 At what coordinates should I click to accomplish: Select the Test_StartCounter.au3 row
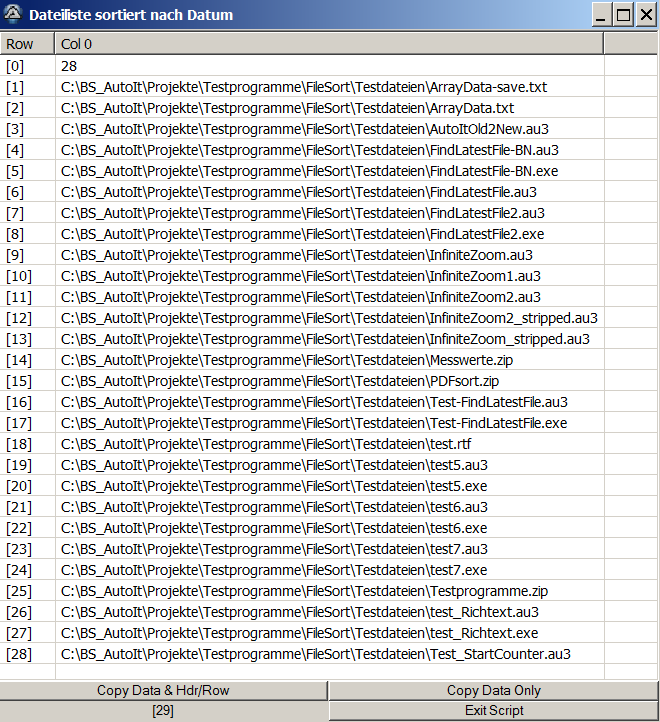[x=315, y=654]
